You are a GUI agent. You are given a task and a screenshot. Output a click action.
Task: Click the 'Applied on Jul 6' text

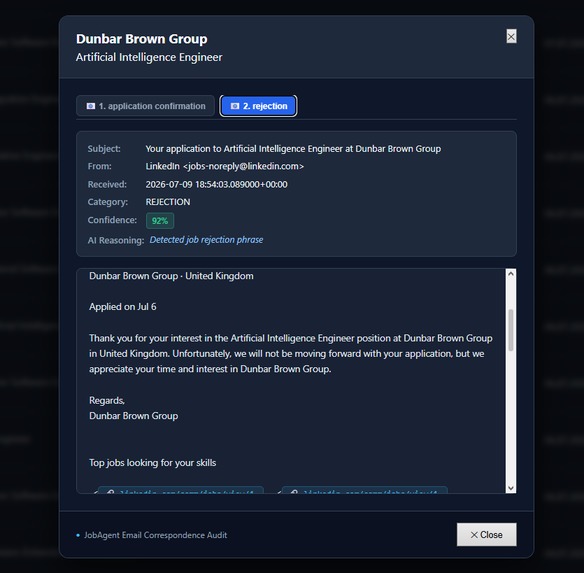(x=123, y=307)
